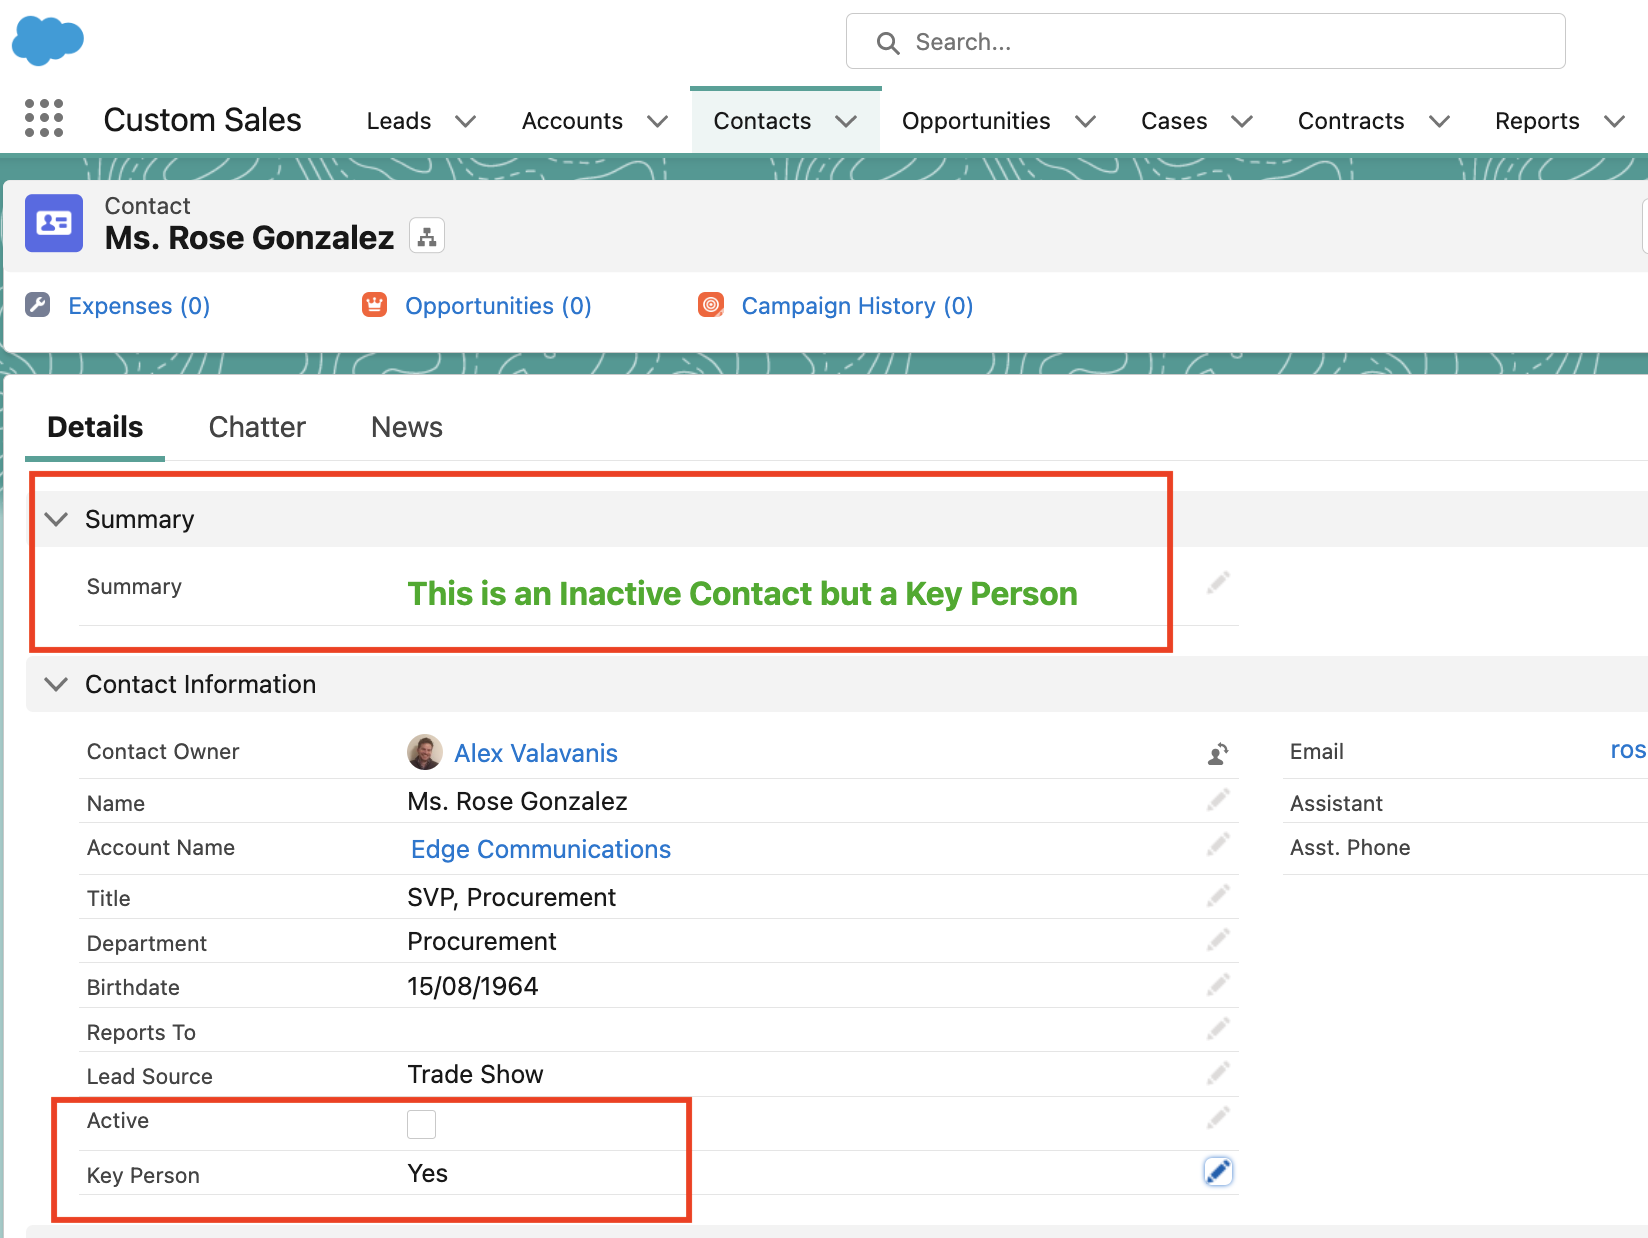Click the pencil icon for Summary
1648x1238 pixels.
[1217, 583]
